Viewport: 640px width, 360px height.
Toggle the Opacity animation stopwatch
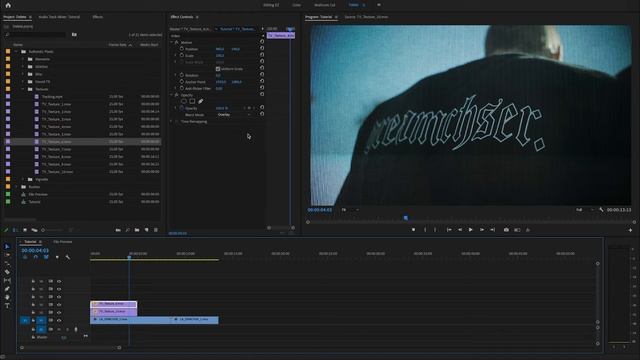(x=182, y=108)
